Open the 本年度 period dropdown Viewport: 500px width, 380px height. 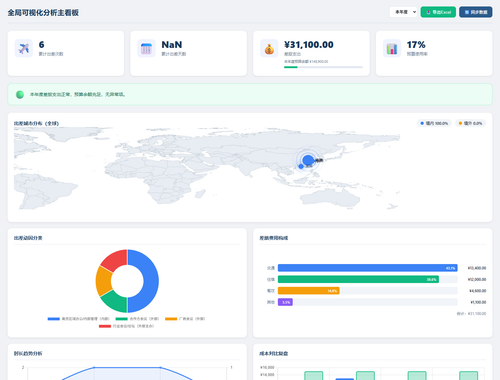[x=403, y=12]
